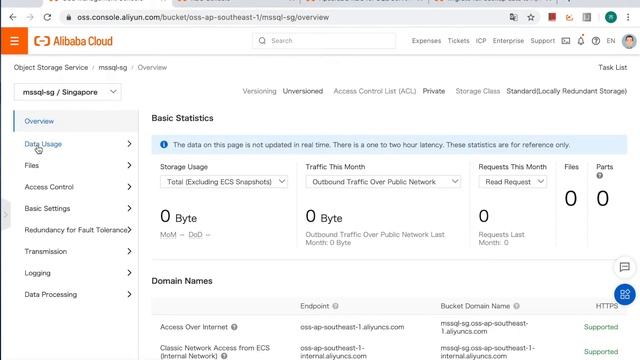Image resolution: width=640 pixels, height=360 pixels.
Task: Open the reading list extension icon
Action: 587,17
